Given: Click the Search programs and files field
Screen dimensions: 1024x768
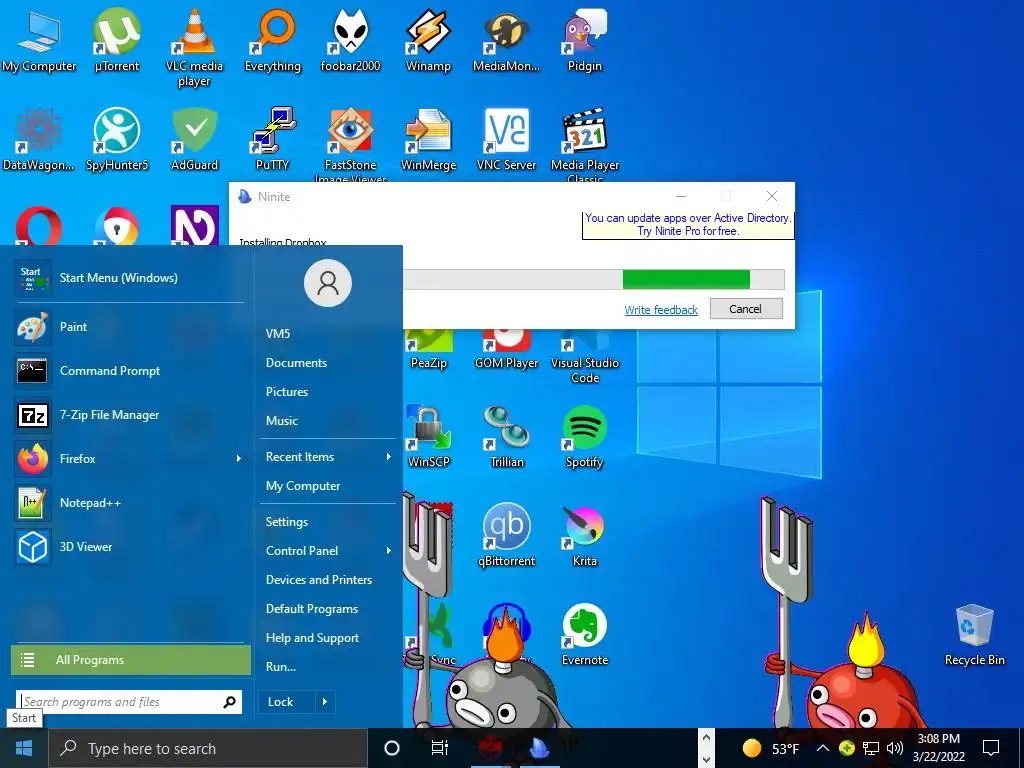Looking at the screenshot, I should pyautogui.click(x=129, y=702).
